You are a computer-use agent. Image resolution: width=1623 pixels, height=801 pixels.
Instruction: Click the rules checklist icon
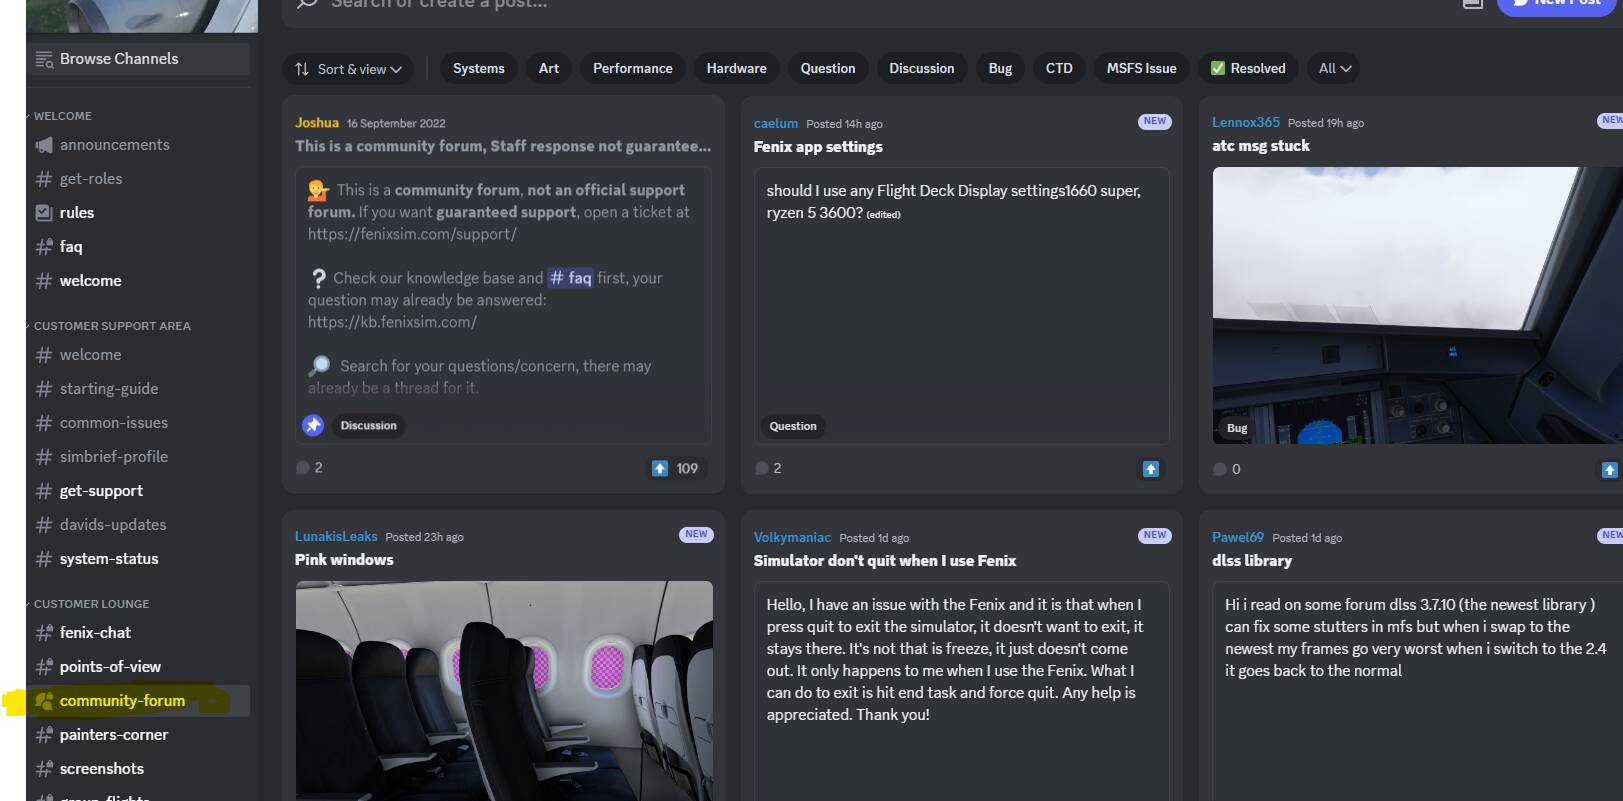pyautogui.click(x=44, y=213)
